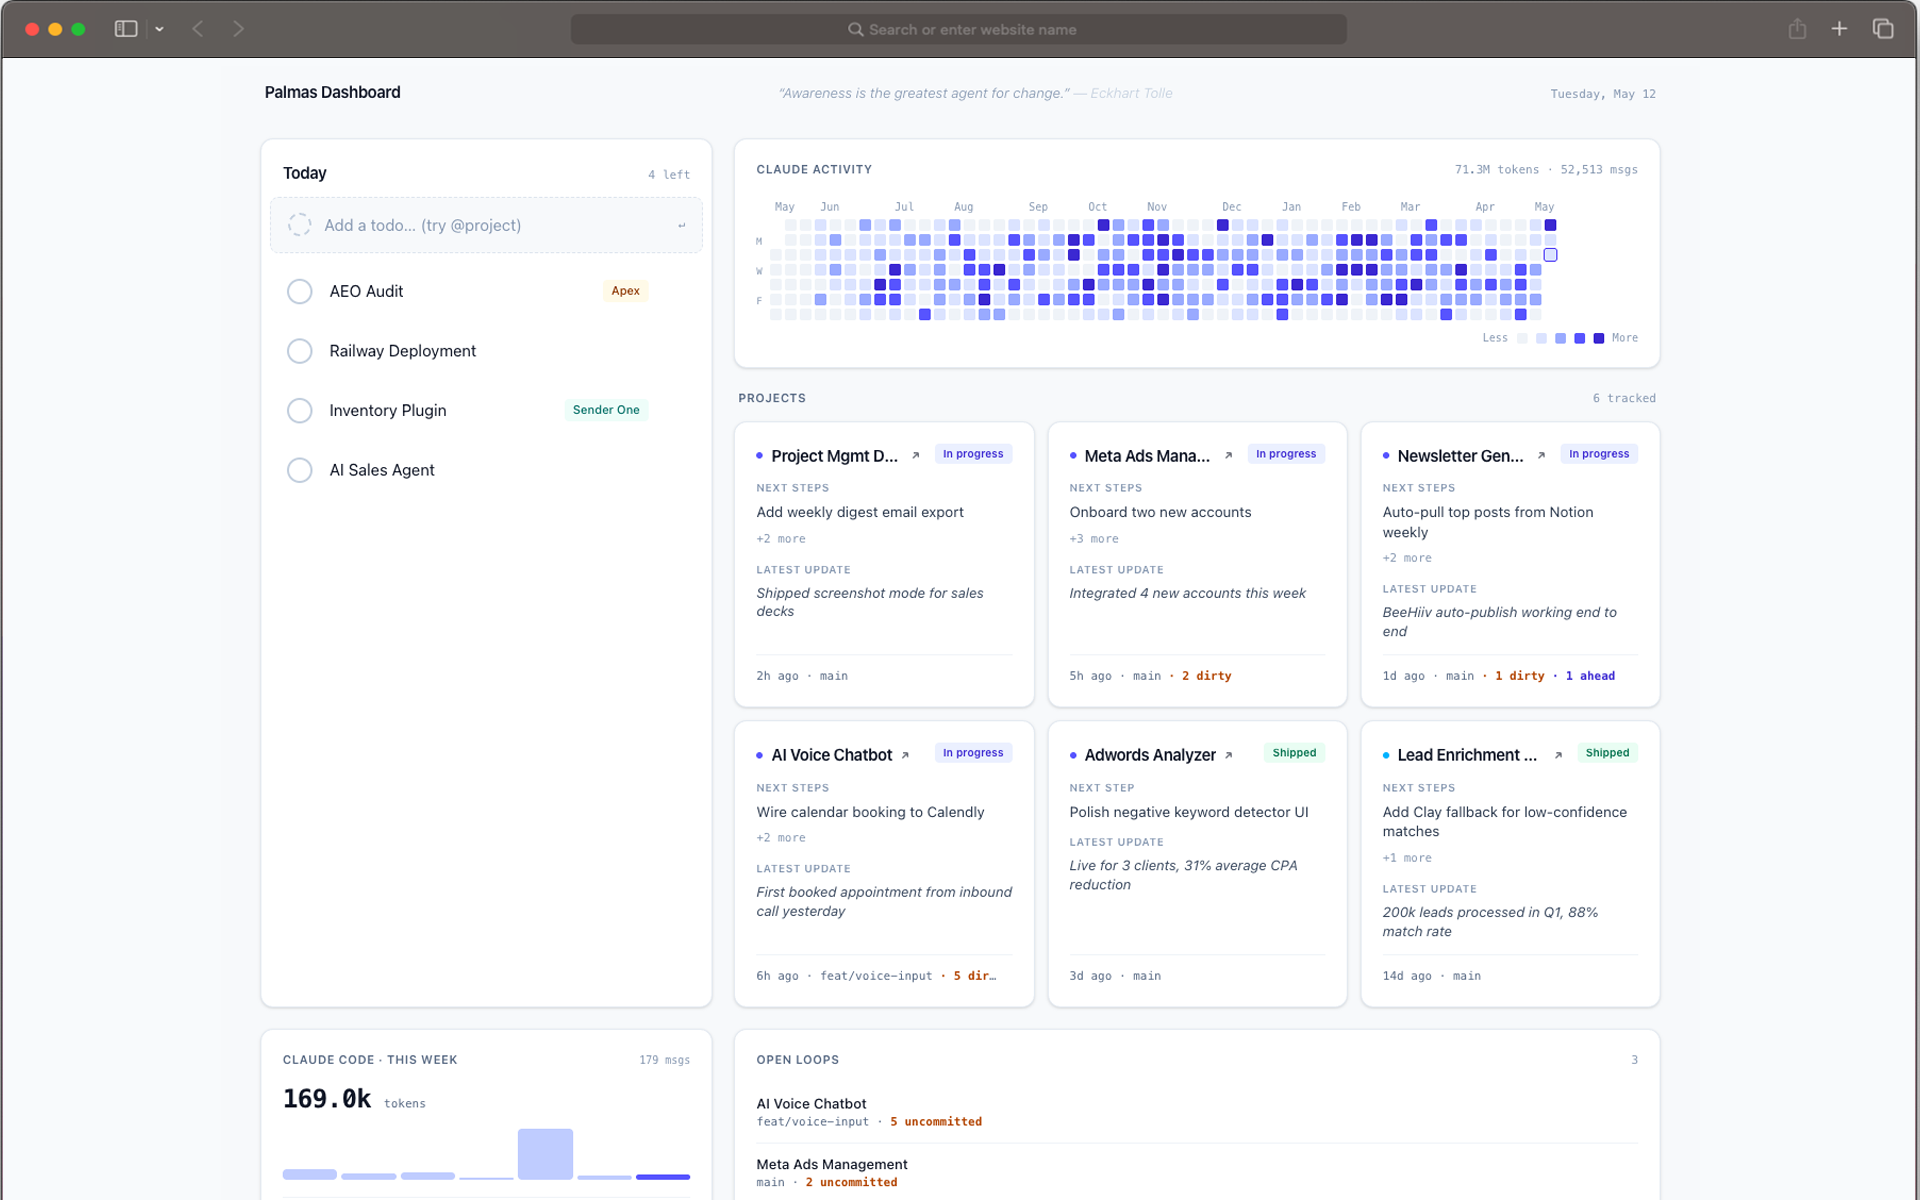Click the tallest bar in Claude Code weekly chart
Viewport: 1920px width, 1200px height.
pyautogui.click(x=545, y=1154)
